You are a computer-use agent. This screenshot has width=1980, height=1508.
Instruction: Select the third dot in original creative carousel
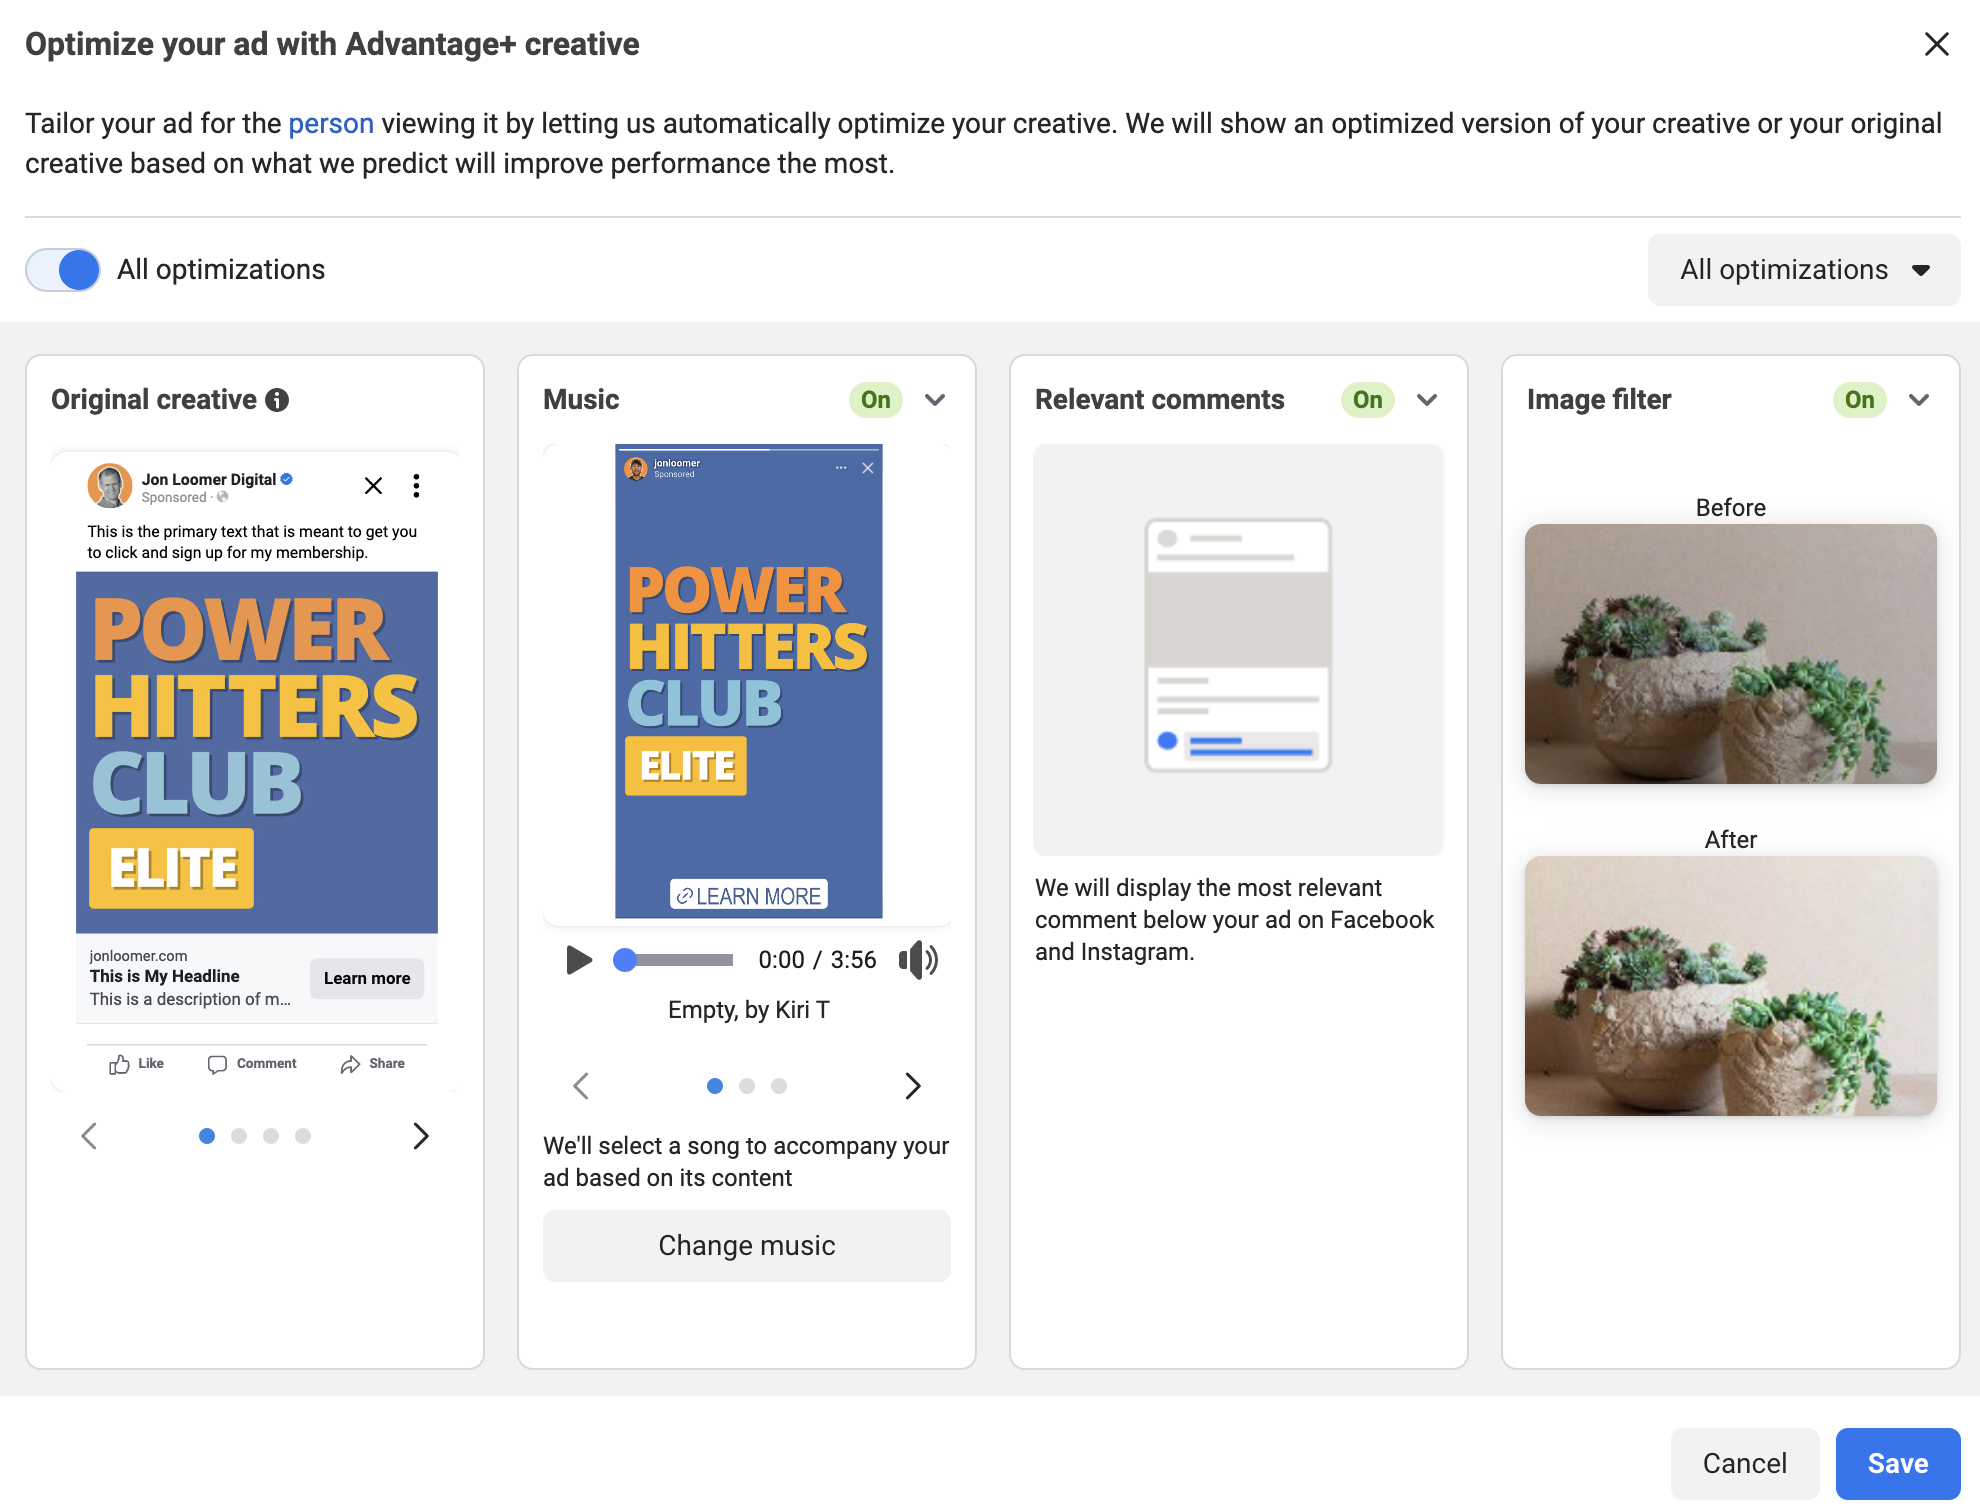(x=271, y=1136)
